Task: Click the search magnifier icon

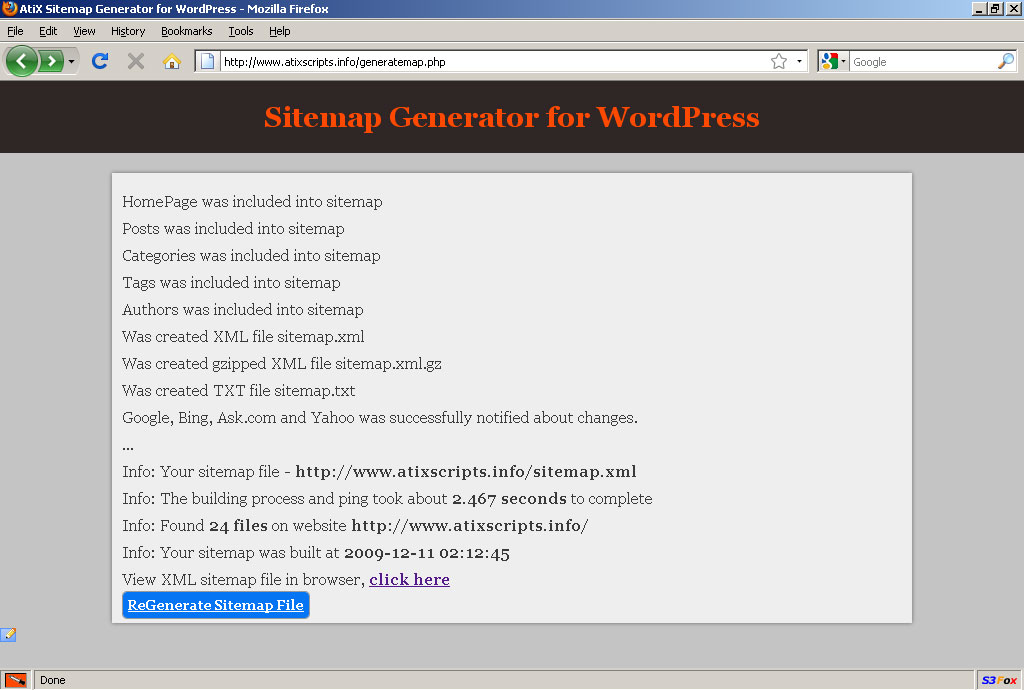Action: 1006,61
